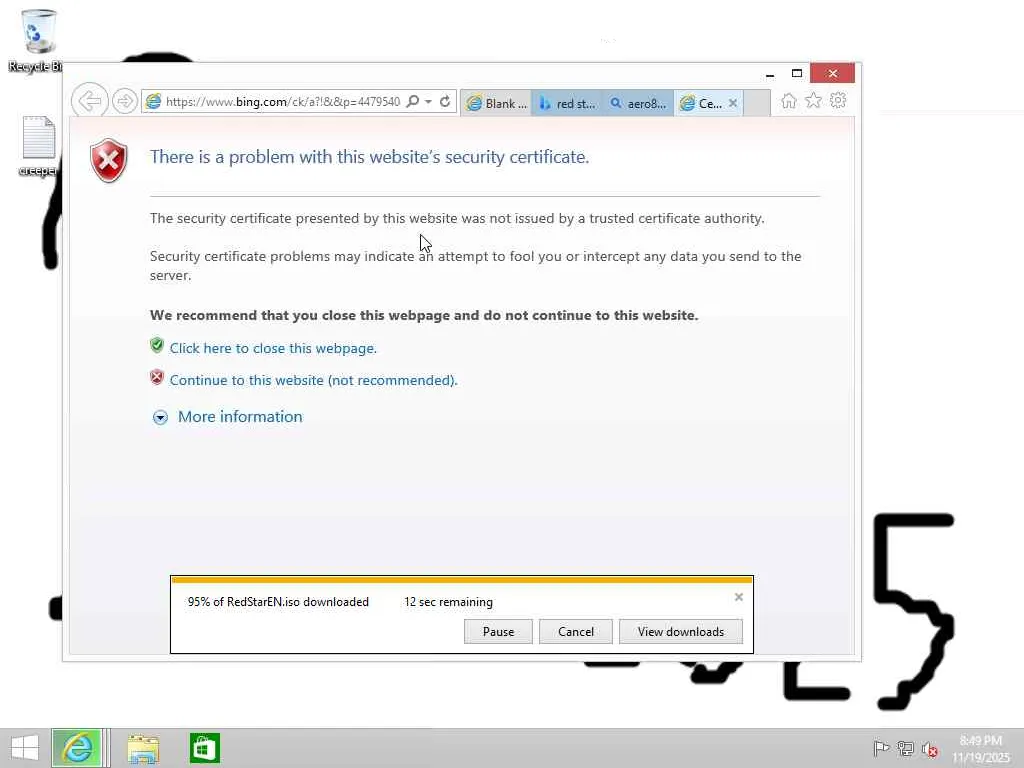Click the network tray icon

coord(905,748)
